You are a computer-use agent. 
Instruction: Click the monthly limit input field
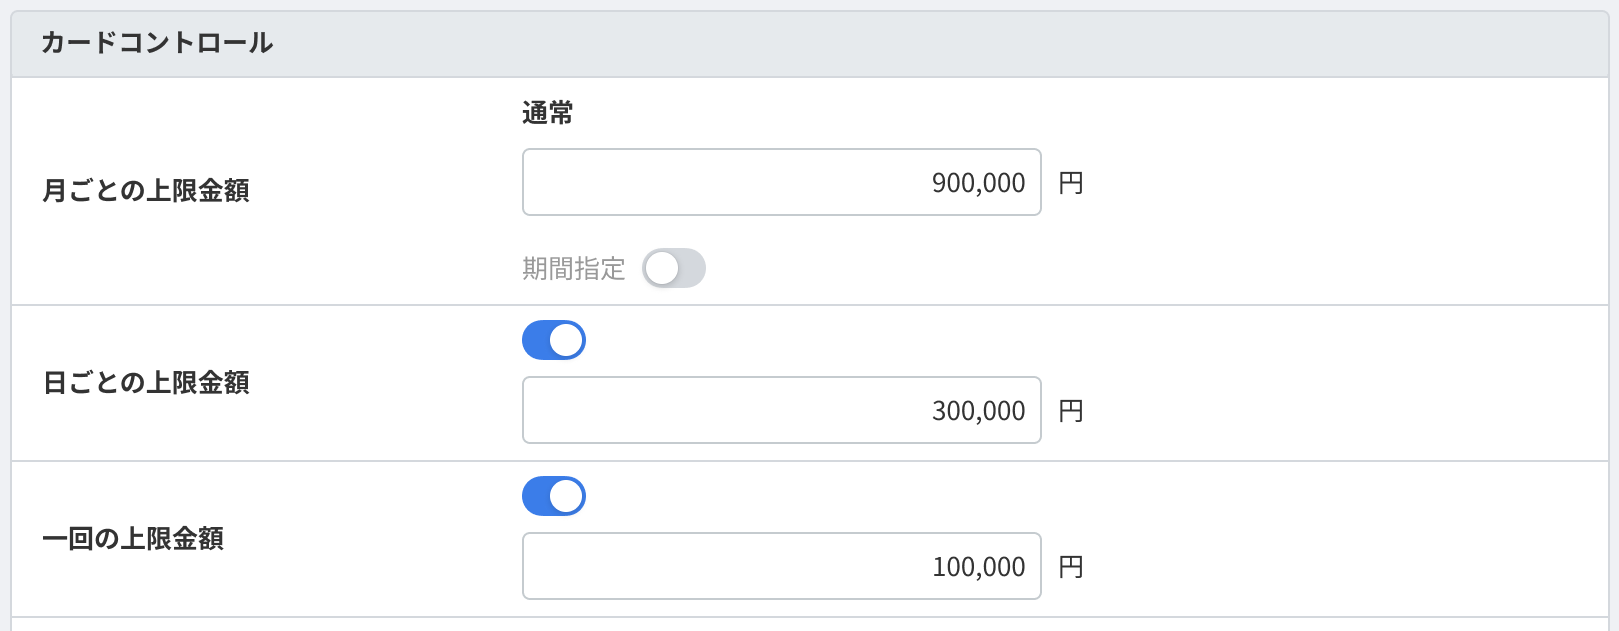[x=780, y=182]
